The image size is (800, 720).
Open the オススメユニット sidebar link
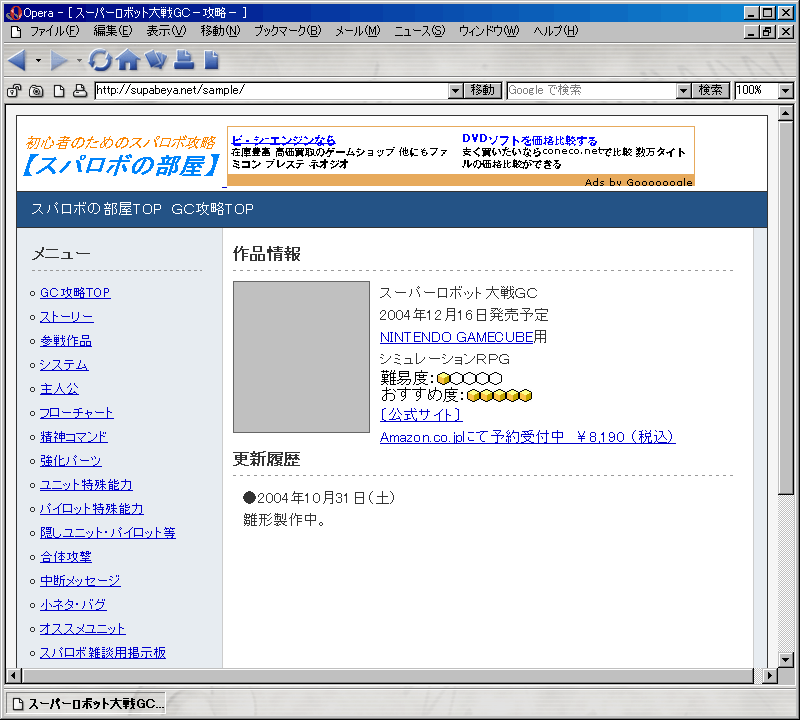coord(83,629)
